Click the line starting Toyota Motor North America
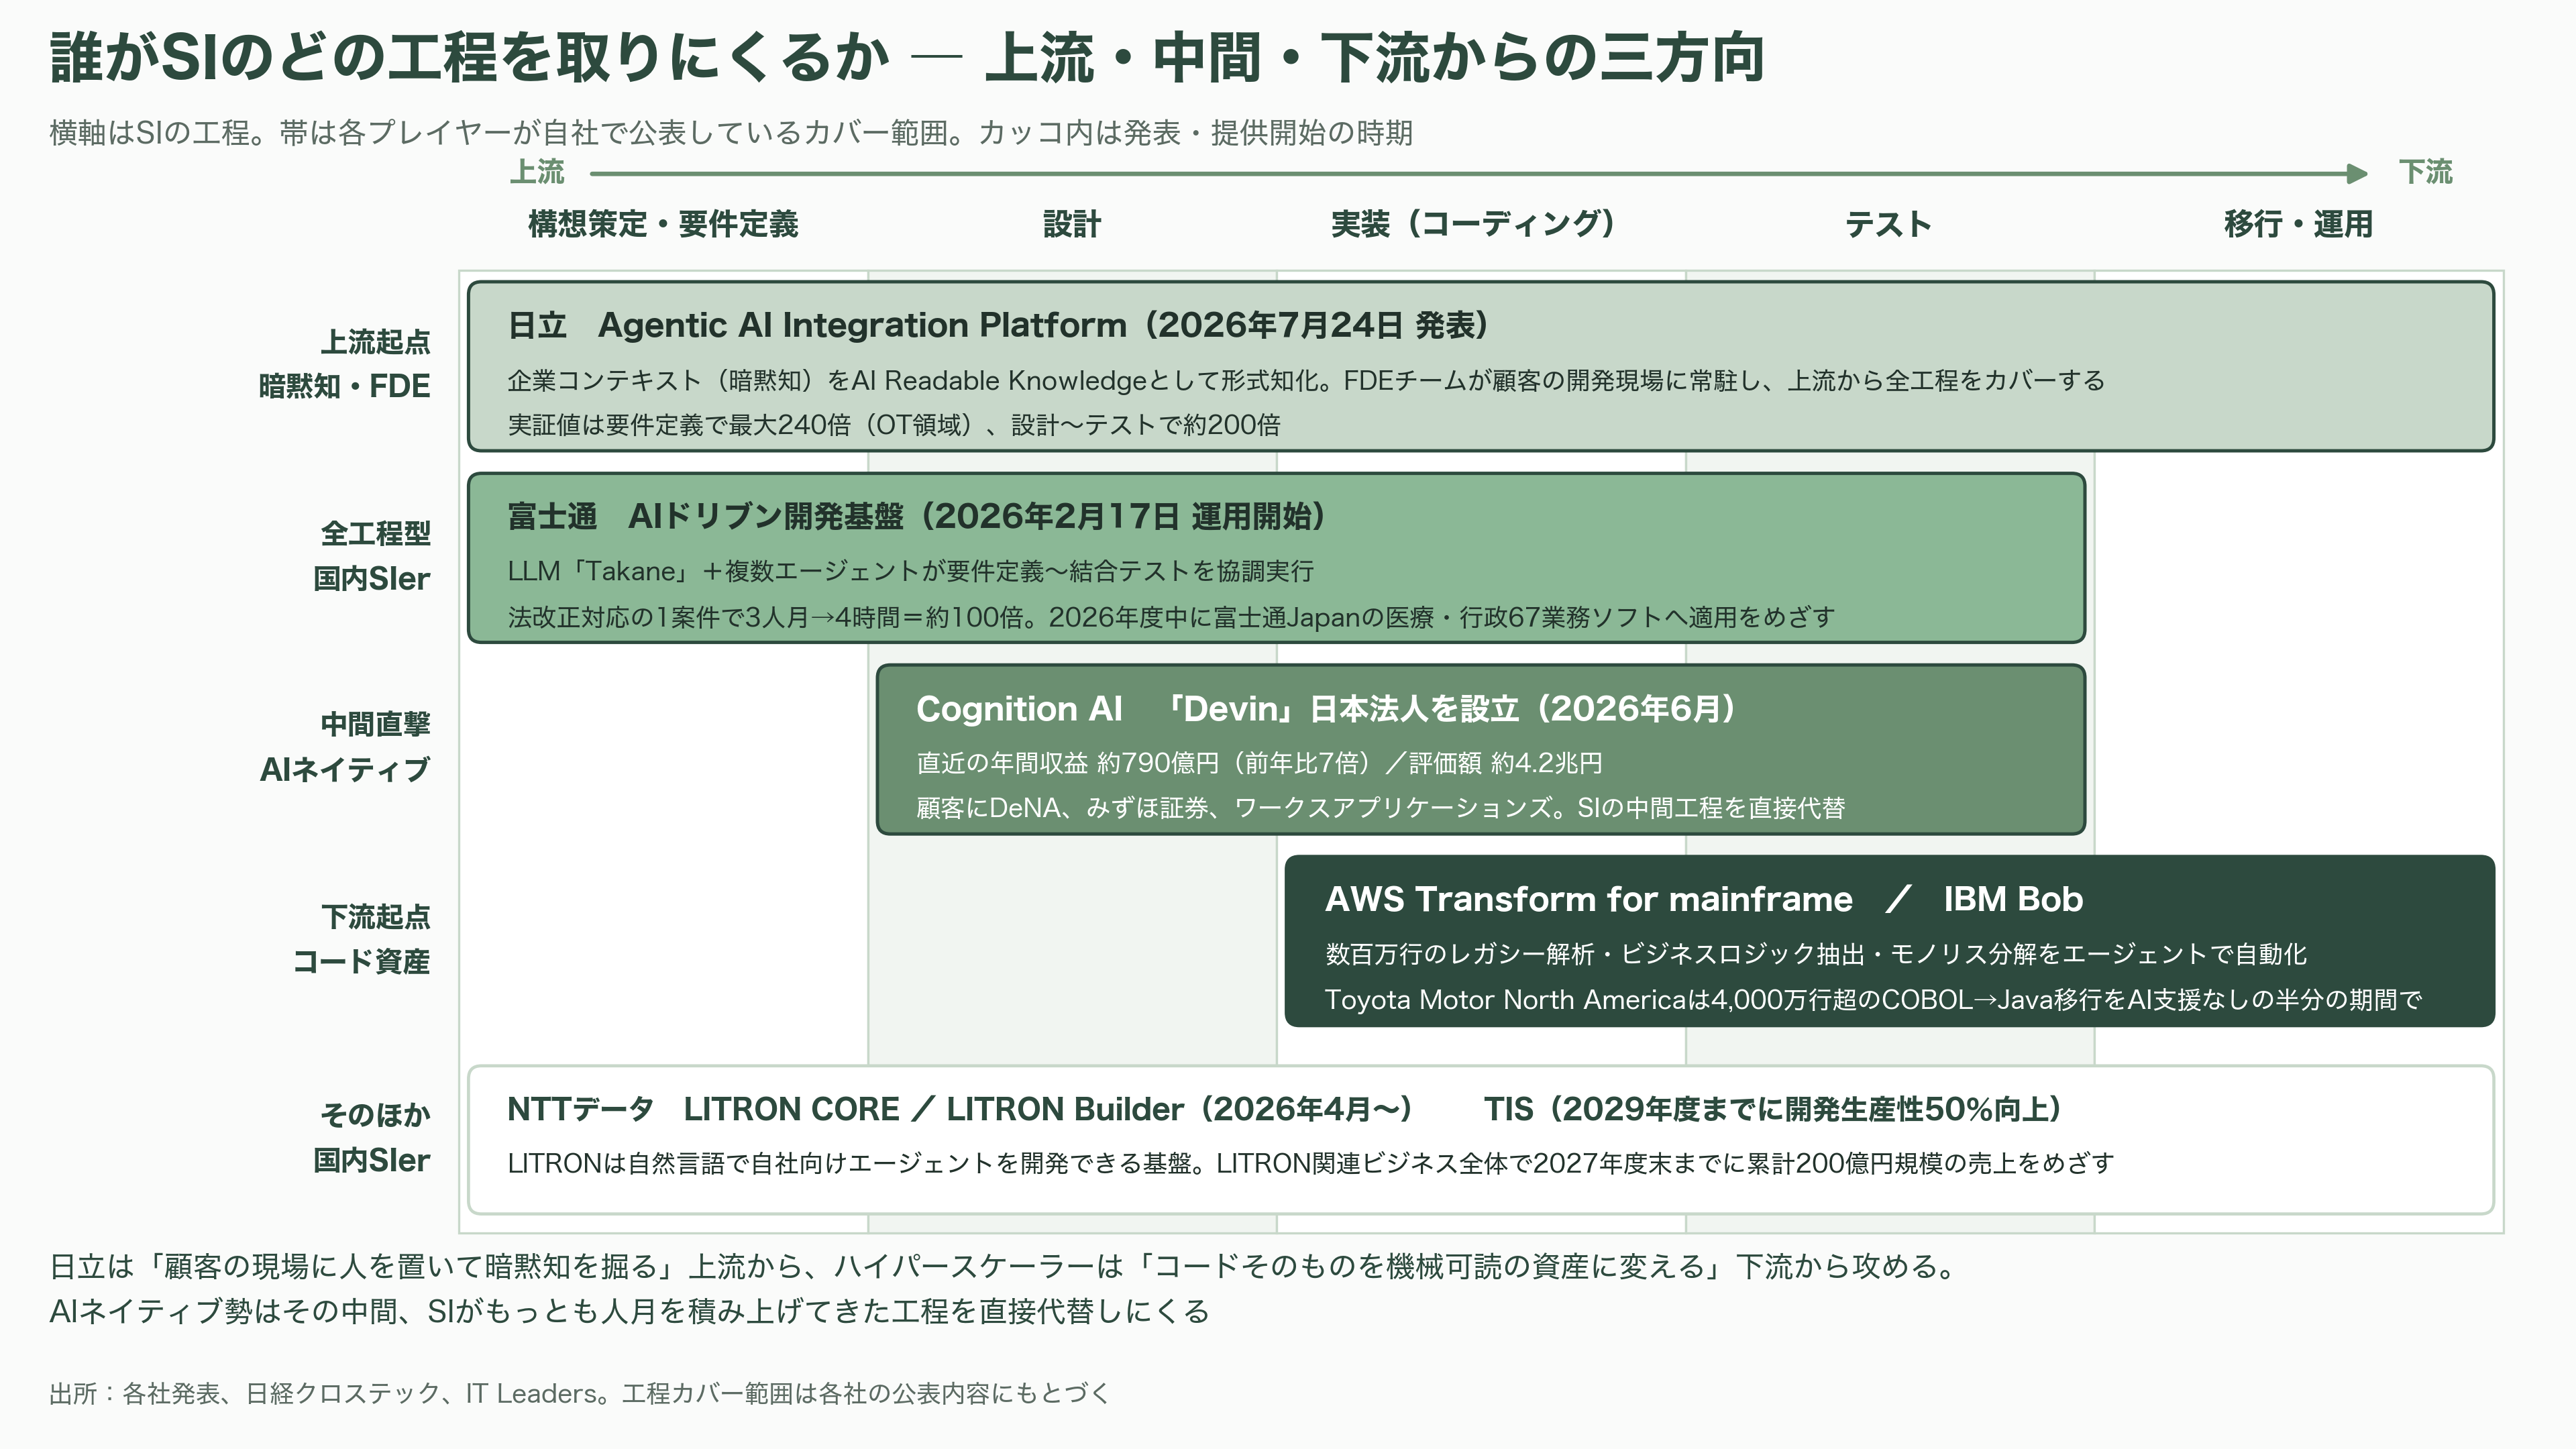Screen dimensions: 2576x1449 (1873, 1000)
